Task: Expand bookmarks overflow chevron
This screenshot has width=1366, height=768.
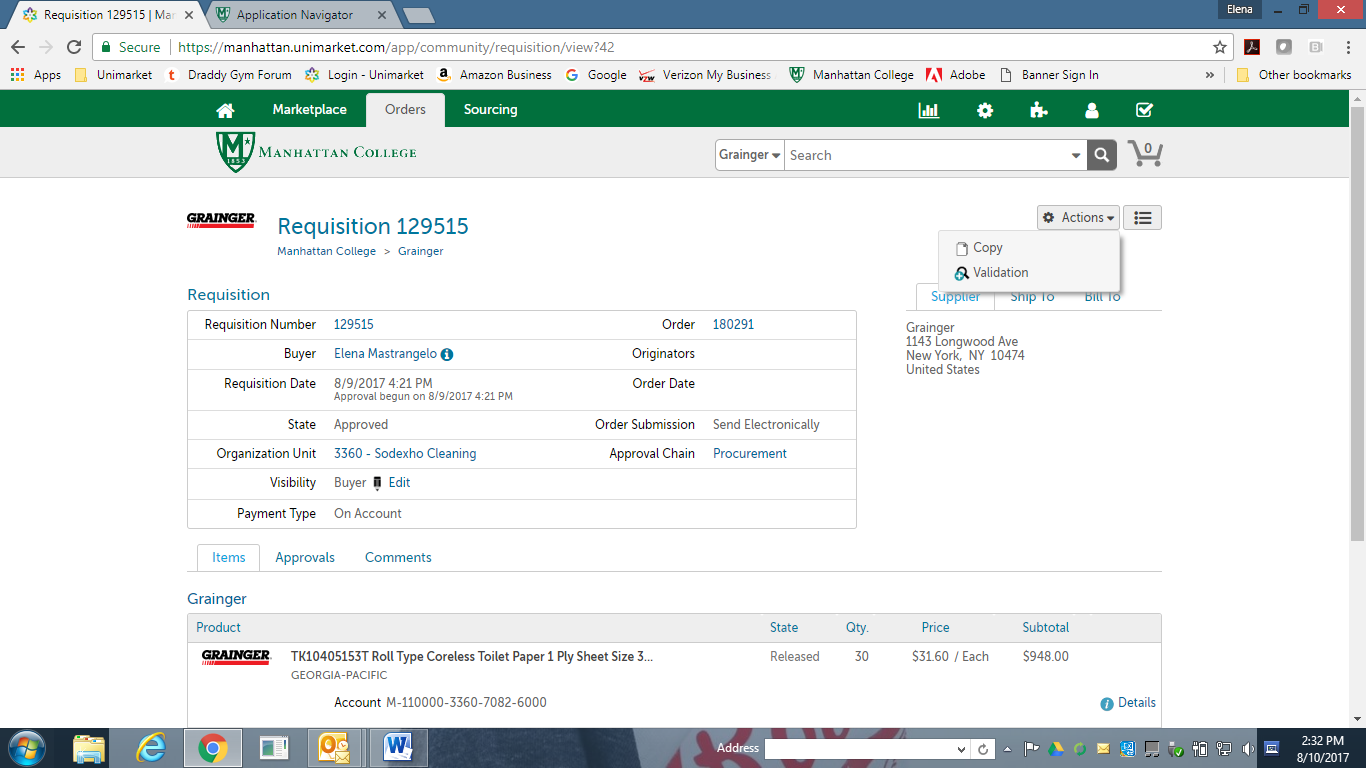Action: 1210,75
